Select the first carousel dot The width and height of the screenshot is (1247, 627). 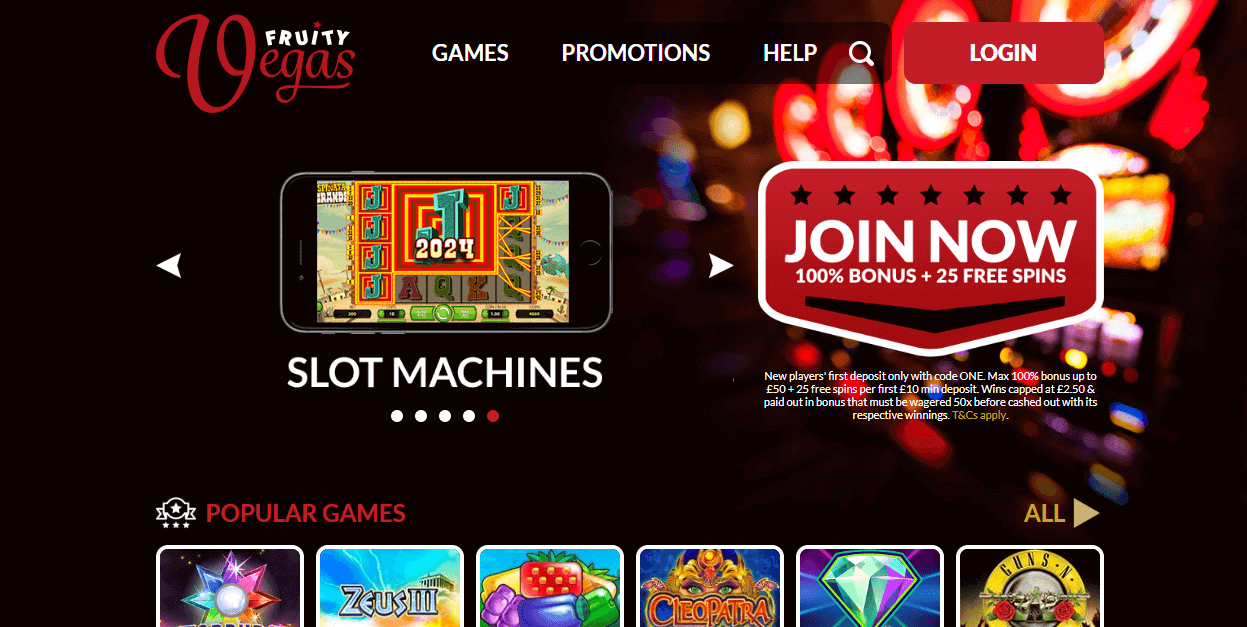tap(397, 416)
